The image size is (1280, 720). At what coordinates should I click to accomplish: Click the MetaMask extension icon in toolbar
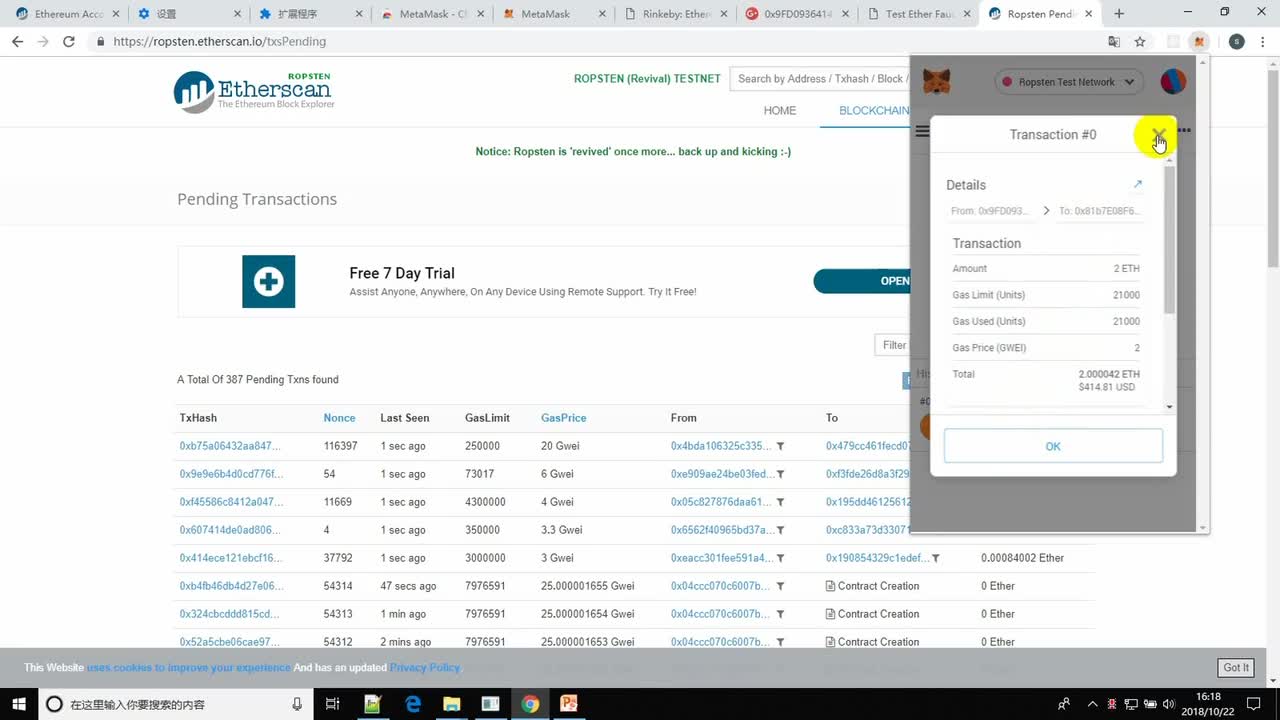click(1200, 42)
